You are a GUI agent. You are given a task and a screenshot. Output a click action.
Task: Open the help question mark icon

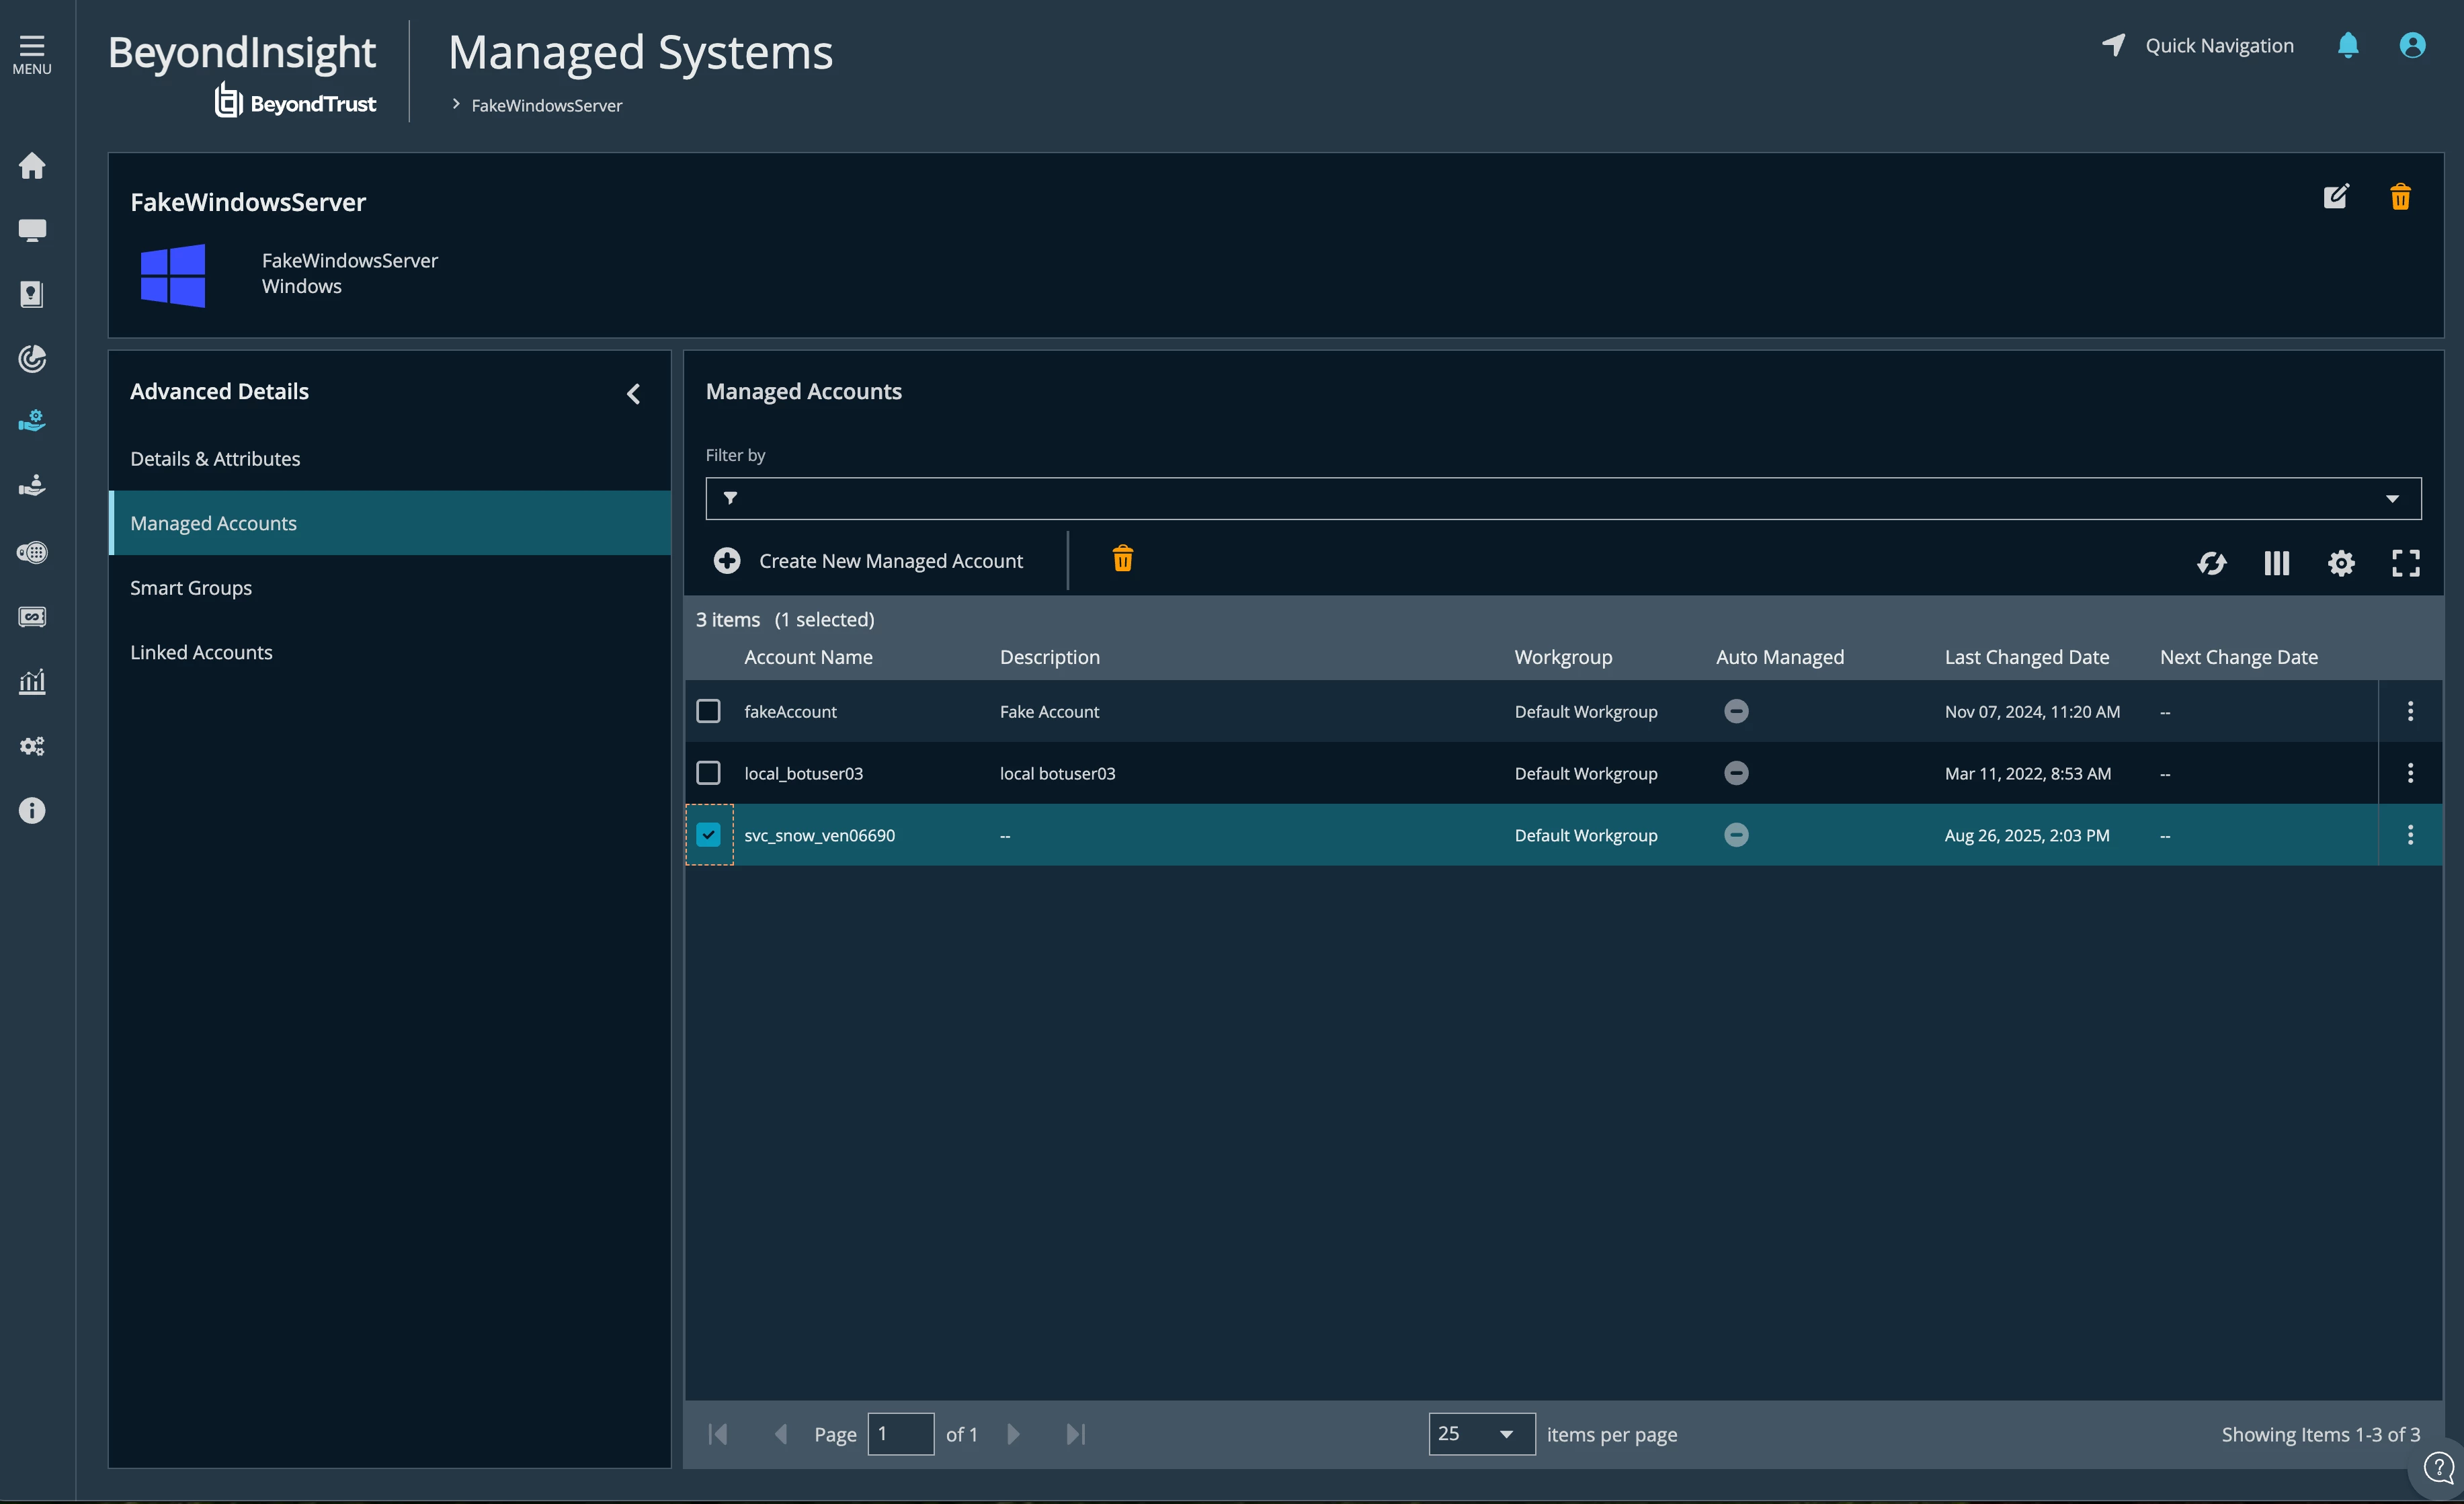tap(2438, 1468)
